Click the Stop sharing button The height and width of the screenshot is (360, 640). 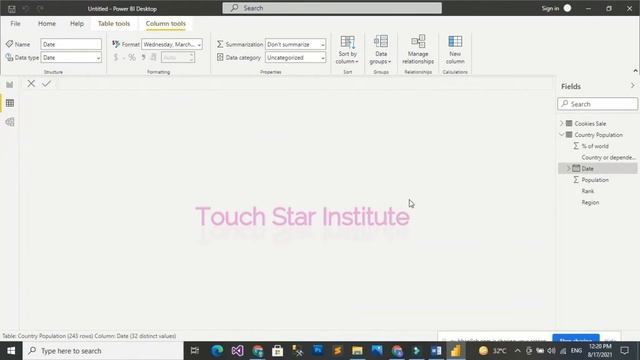576,338
